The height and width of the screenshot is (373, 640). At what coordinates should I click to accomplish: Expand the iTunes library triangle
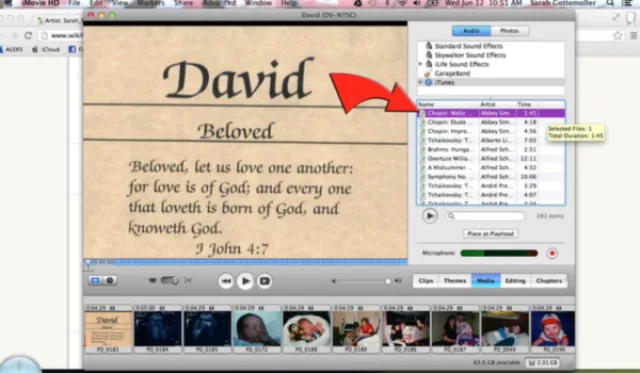point(420,82)
